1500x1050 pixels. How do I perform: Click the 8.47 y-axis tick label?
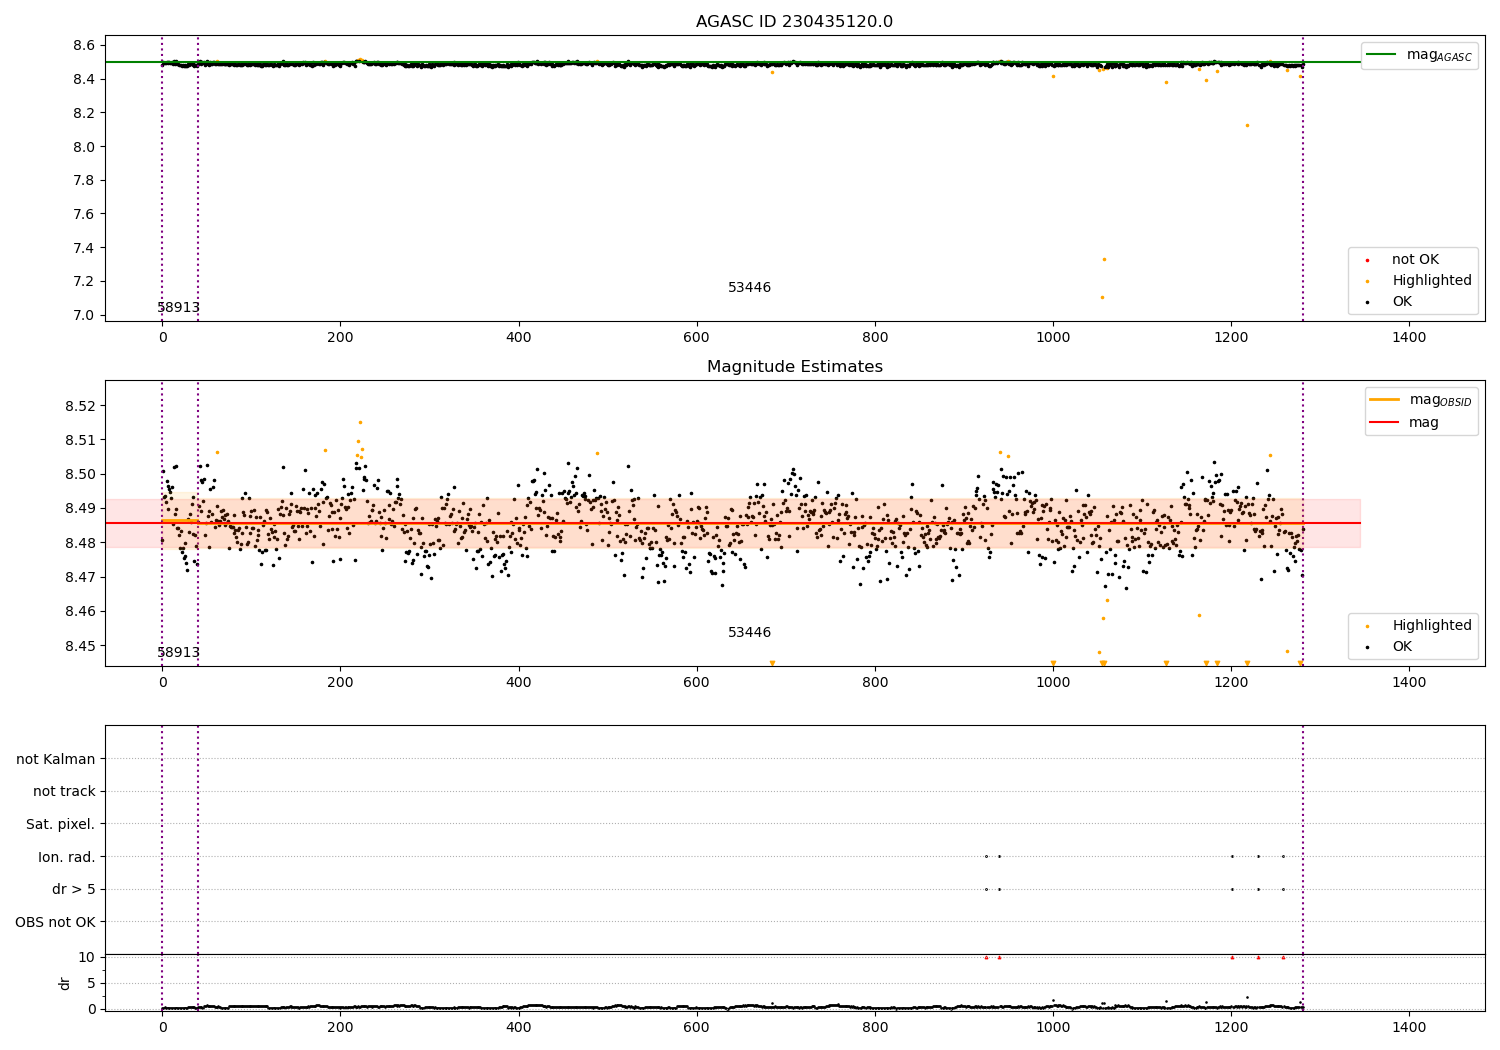coord(80,577)
